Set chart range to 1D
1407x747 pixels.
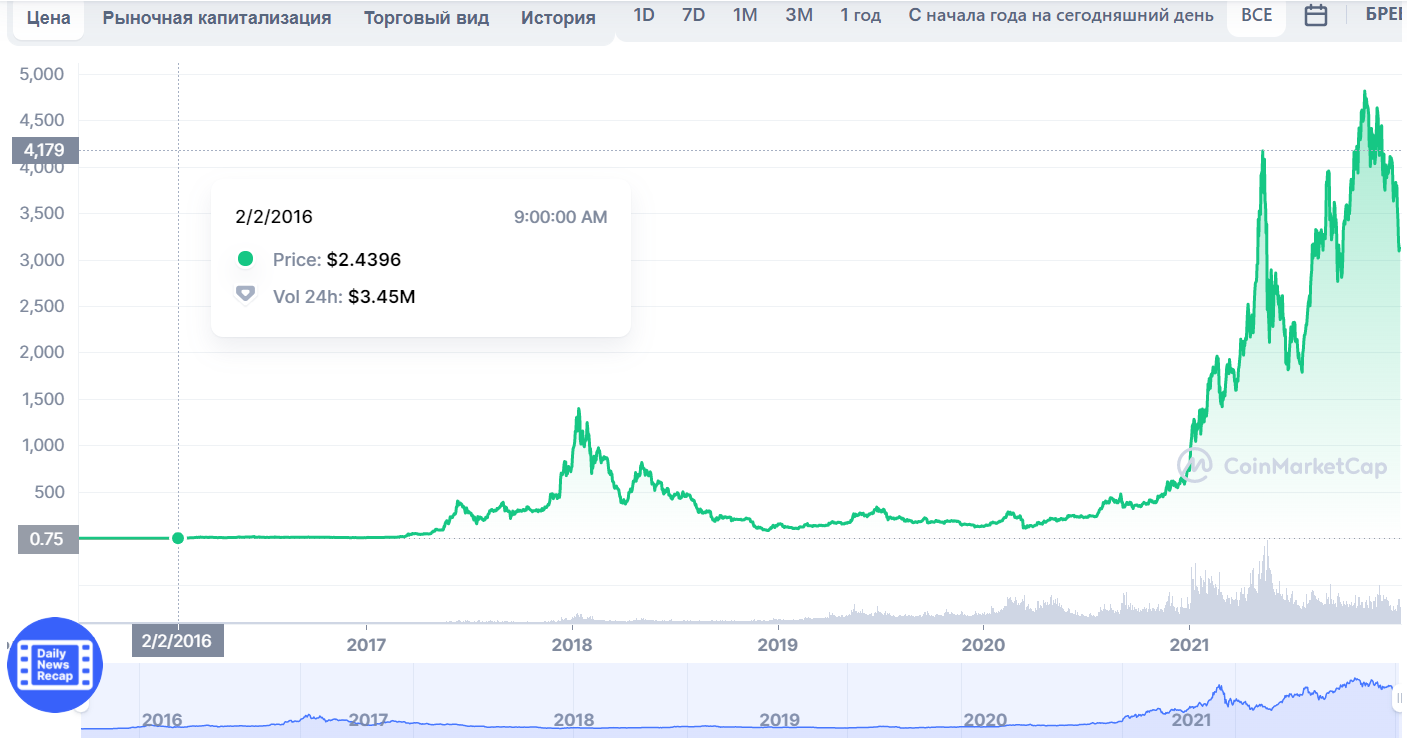click(x=644, y=16)
